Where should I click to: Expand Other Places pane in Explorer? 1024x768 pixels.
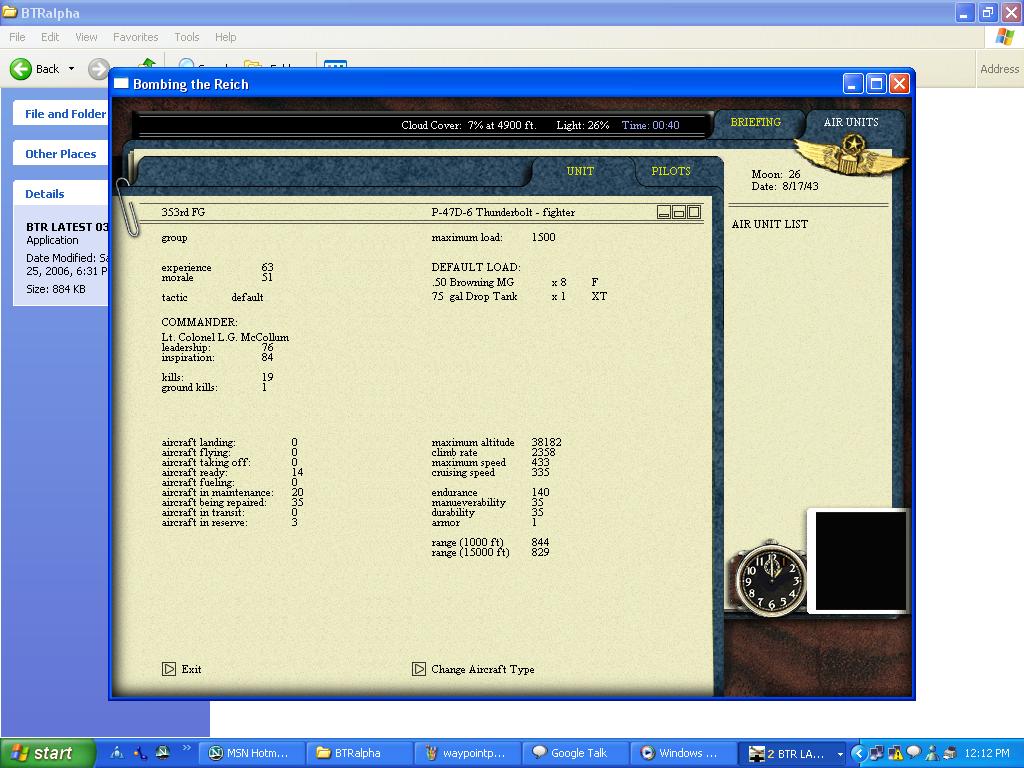[61, 153]
